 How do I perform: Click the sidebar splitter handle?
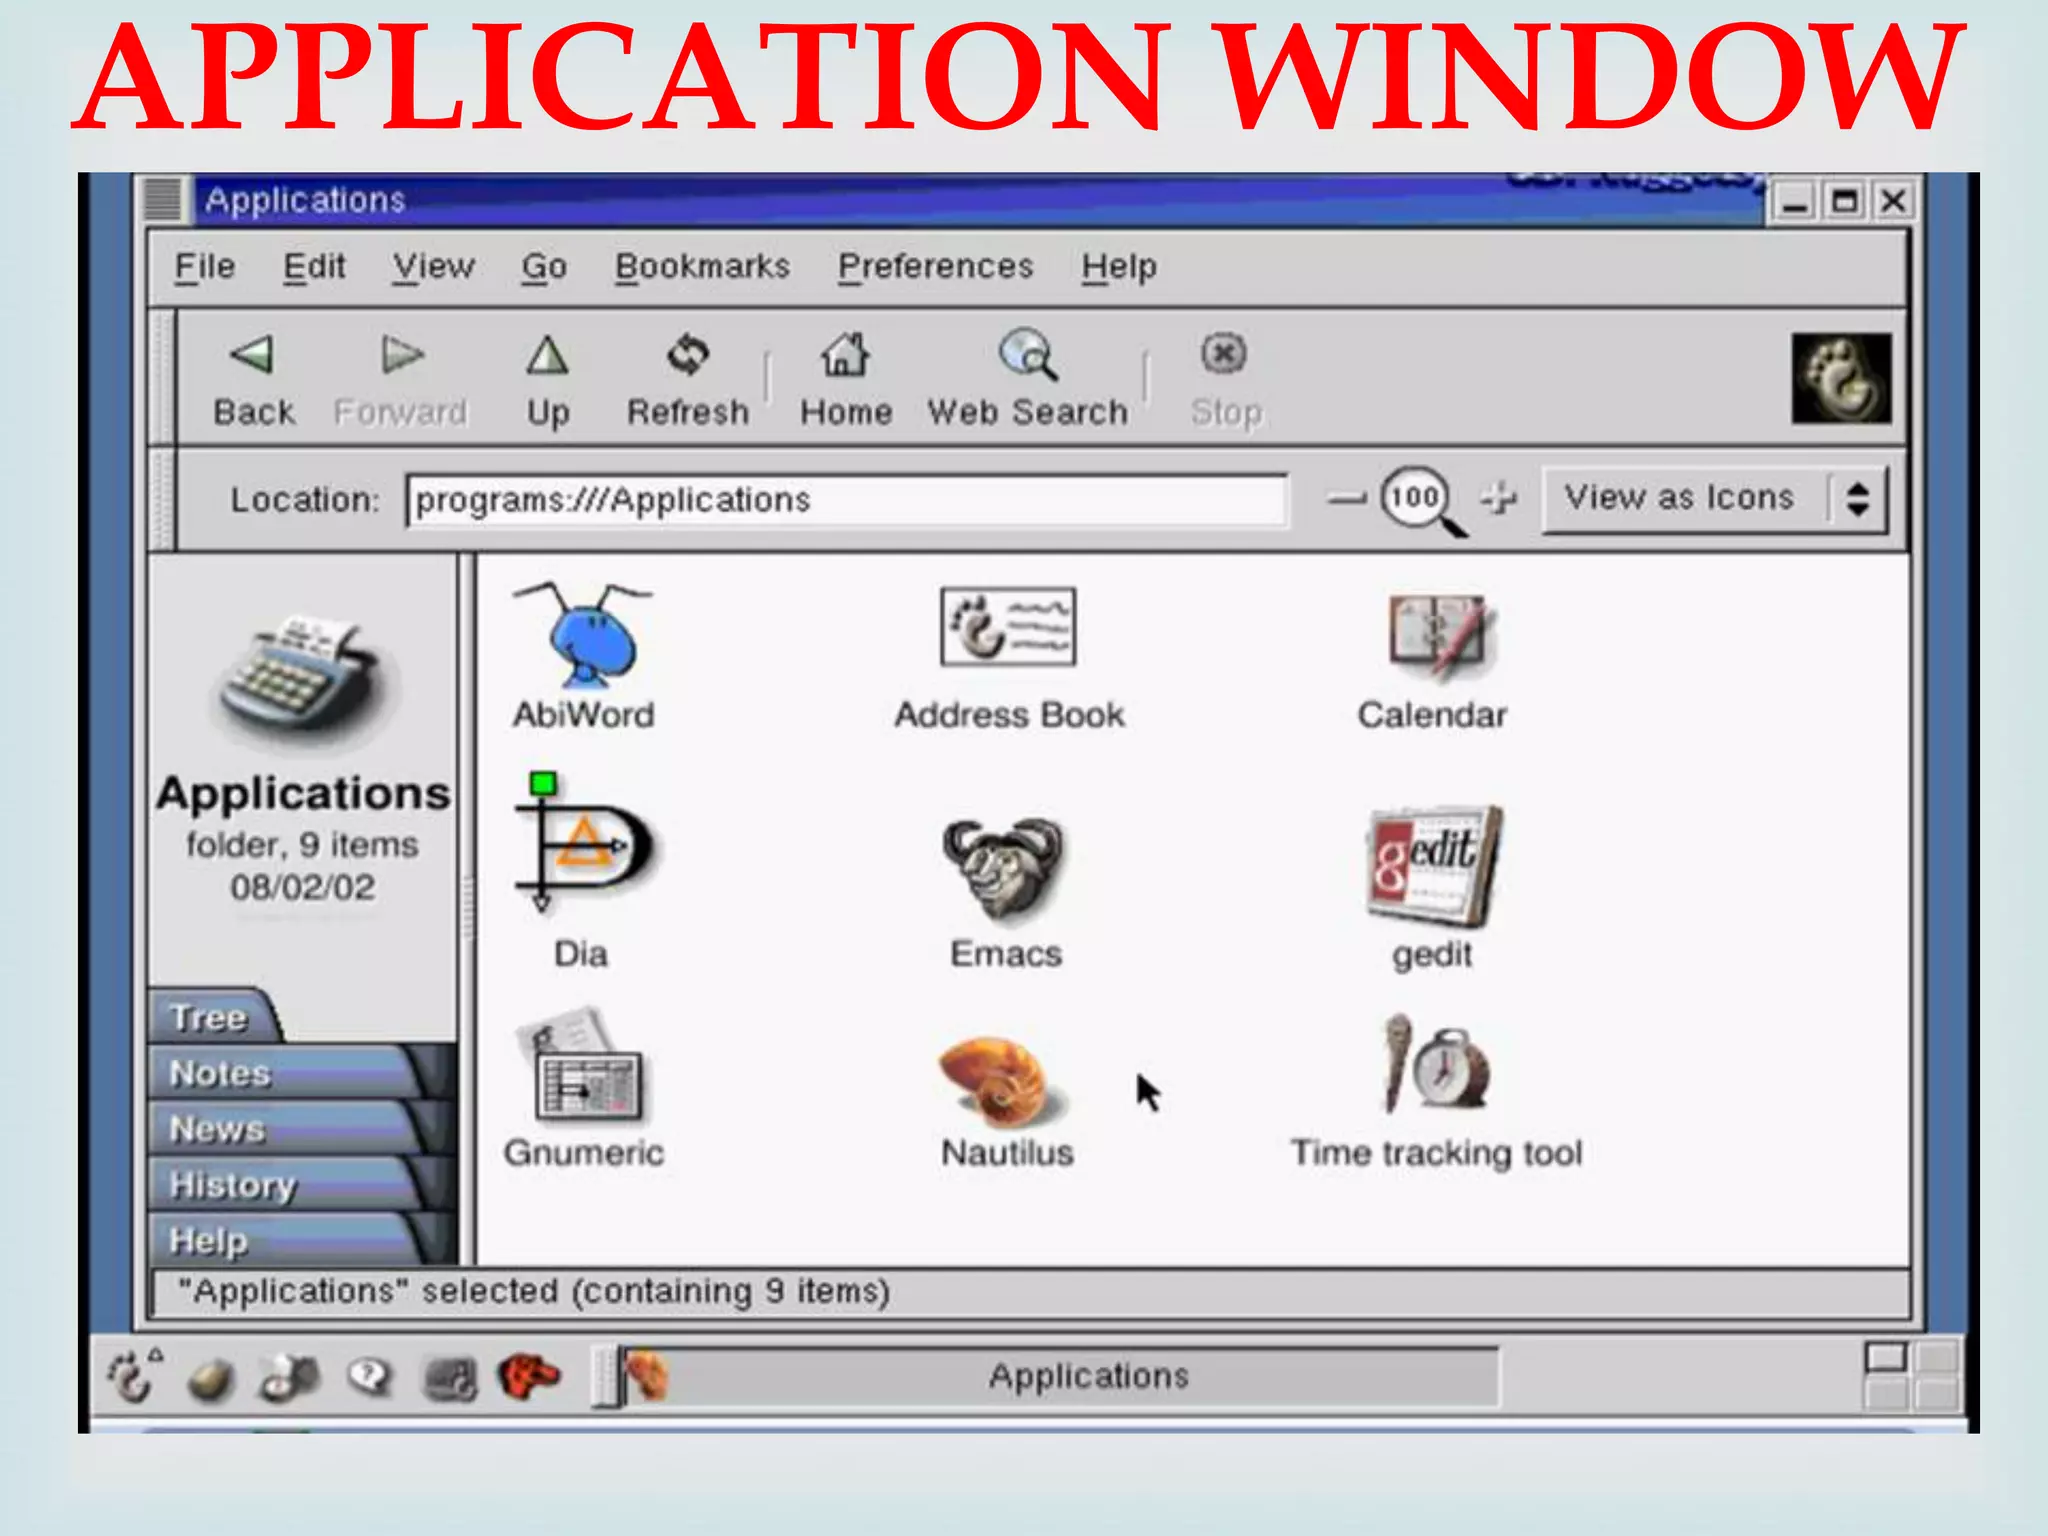click(x=467, y=908)
